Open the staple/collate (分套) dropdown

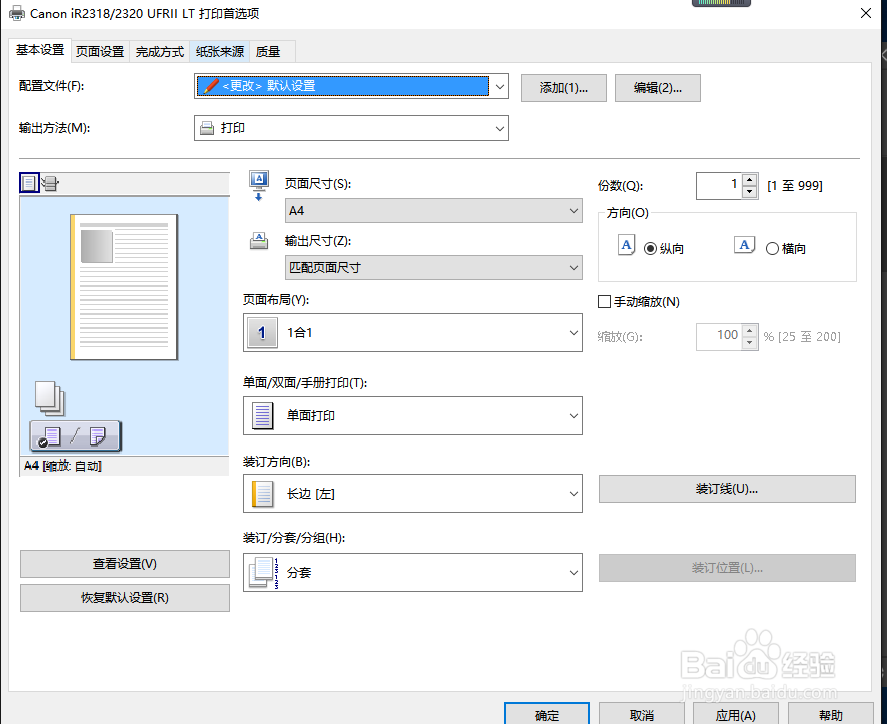[x=412, y=572]
